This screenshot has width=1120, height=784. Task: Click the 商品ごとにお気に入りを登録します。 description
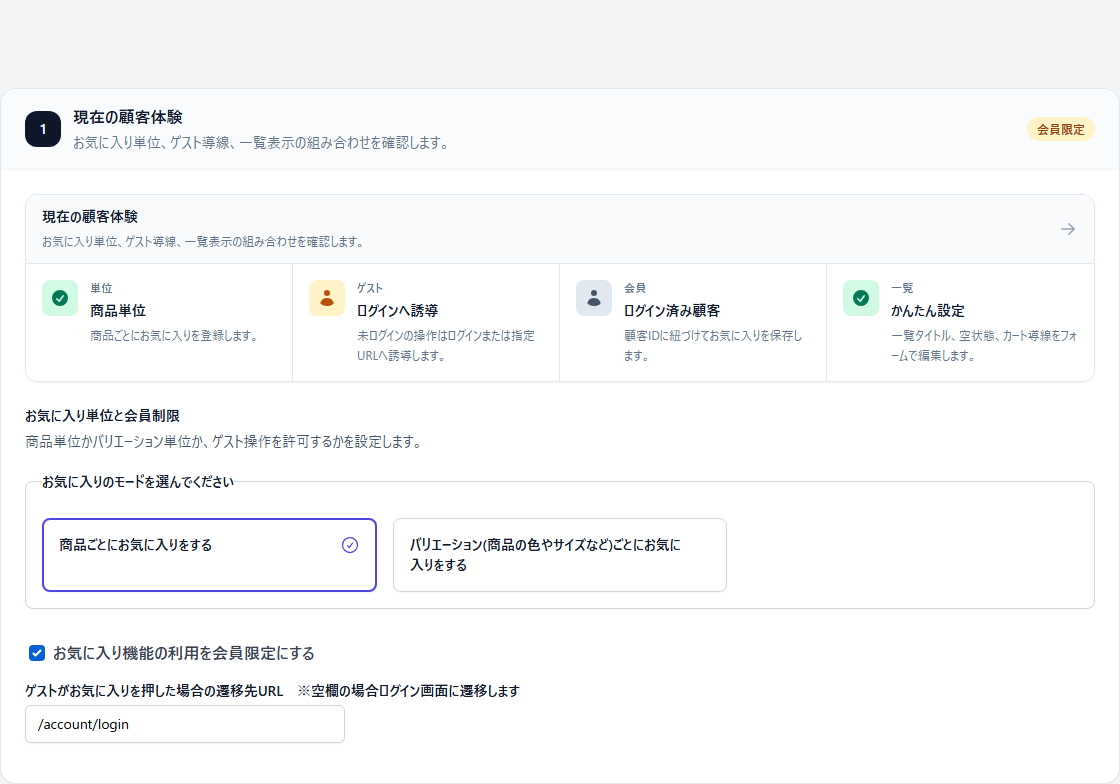(174, 336)
